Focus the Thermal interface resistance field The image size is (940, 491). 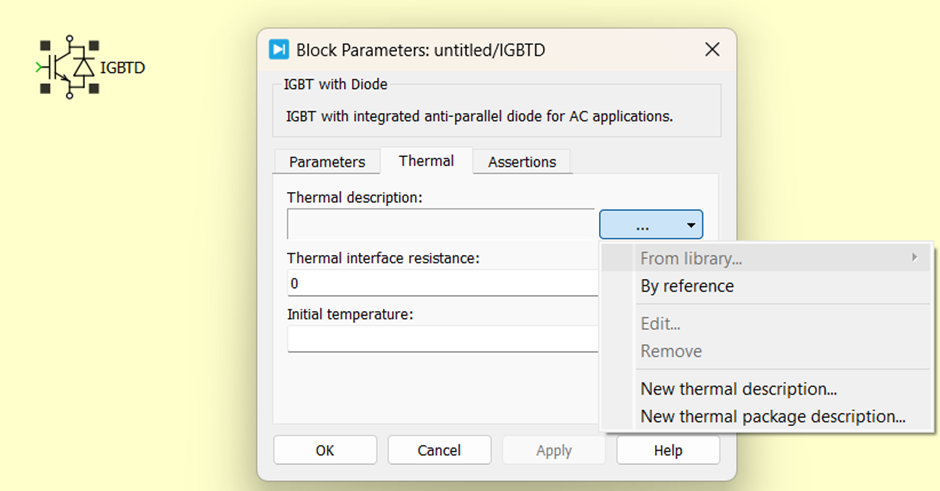click(441, 284)
